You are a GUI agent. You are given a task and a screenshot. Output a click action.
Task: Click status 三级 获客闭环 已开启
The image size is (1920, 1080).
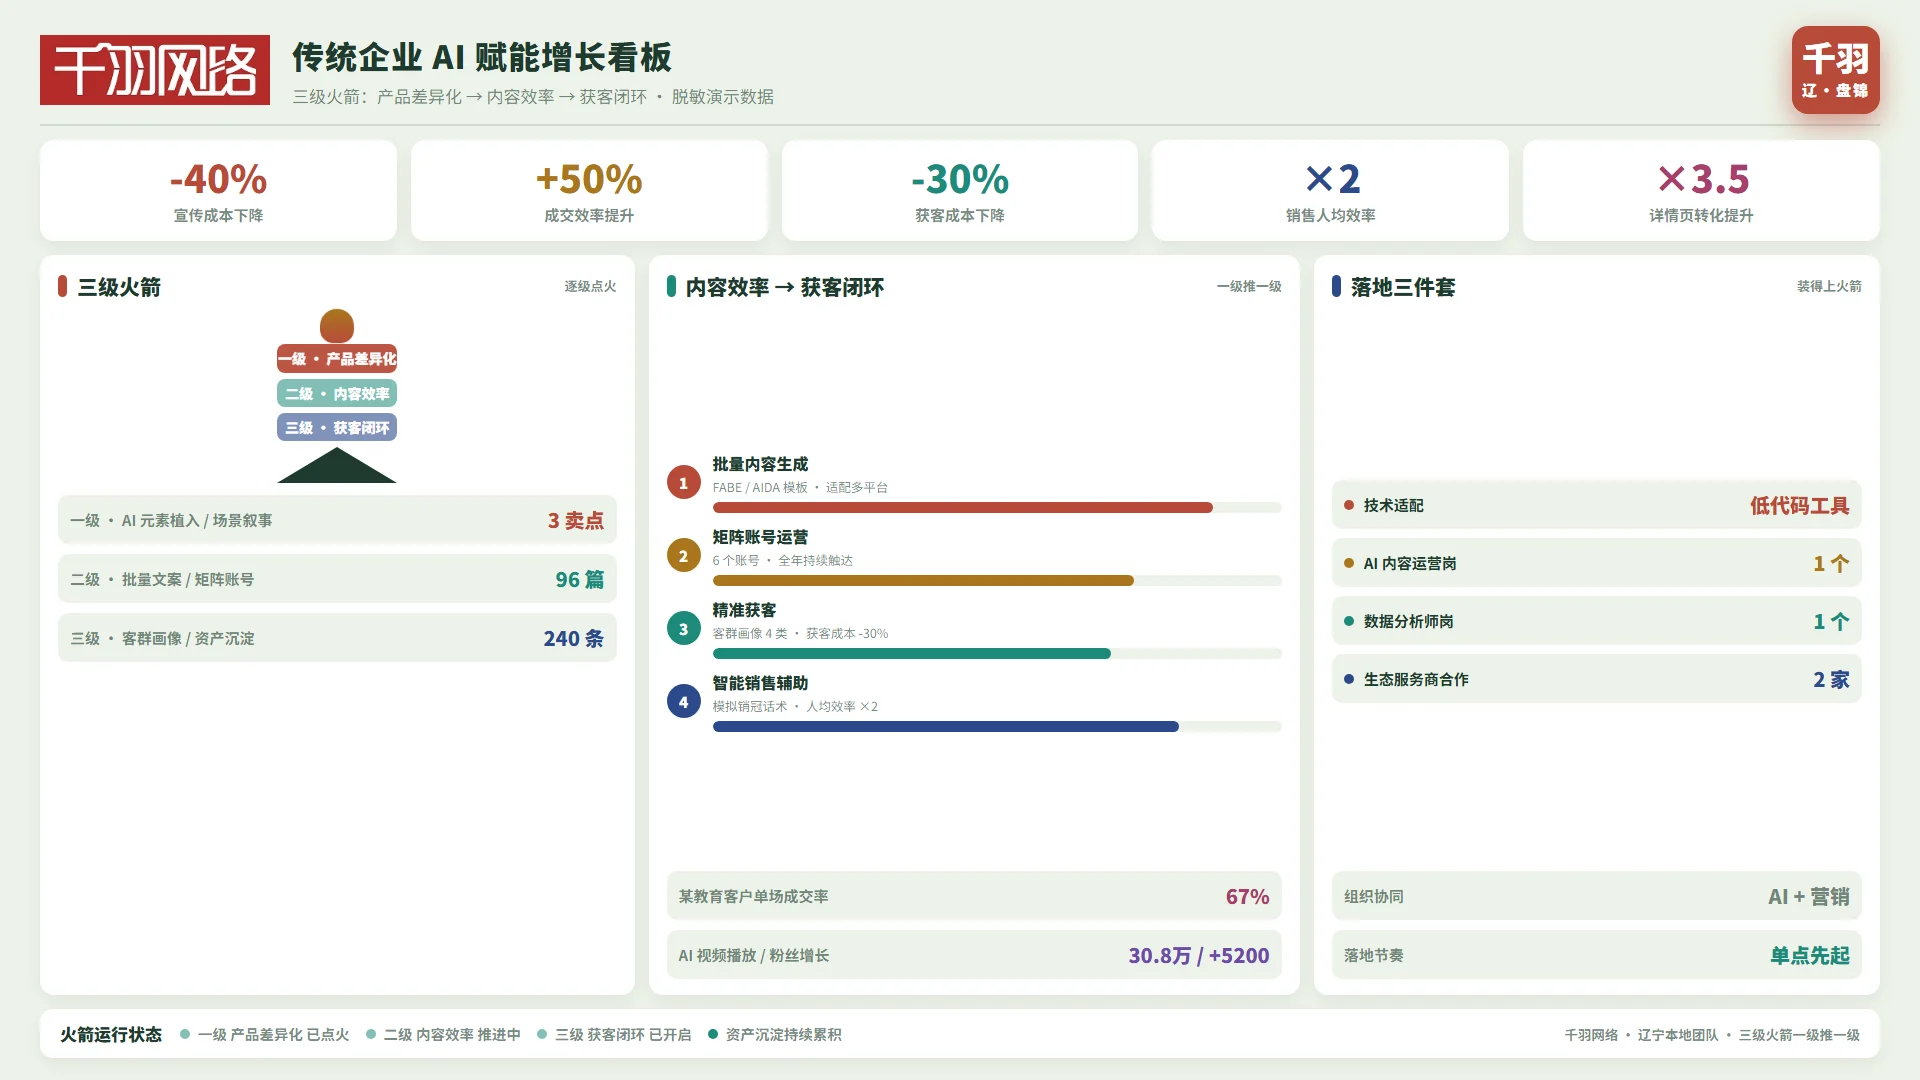coord(614,1034)
